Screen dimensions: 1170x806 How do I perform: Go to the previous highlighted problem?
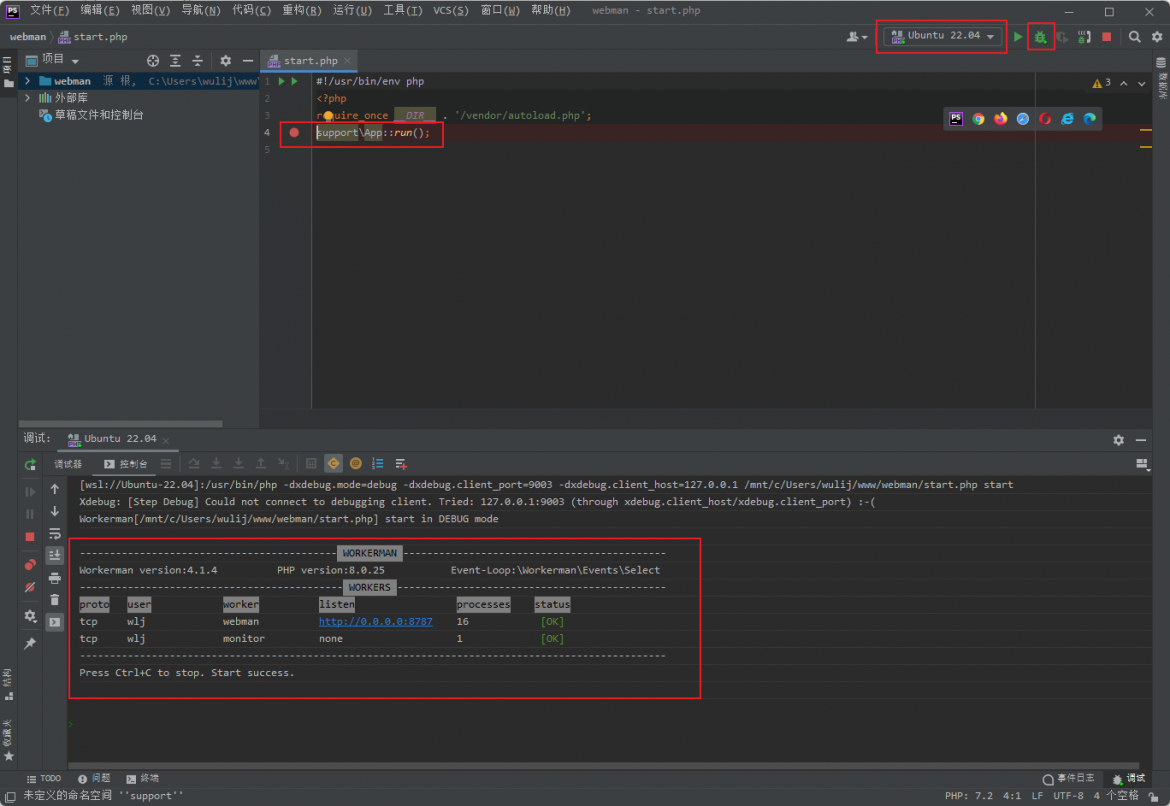[1124, 83]
